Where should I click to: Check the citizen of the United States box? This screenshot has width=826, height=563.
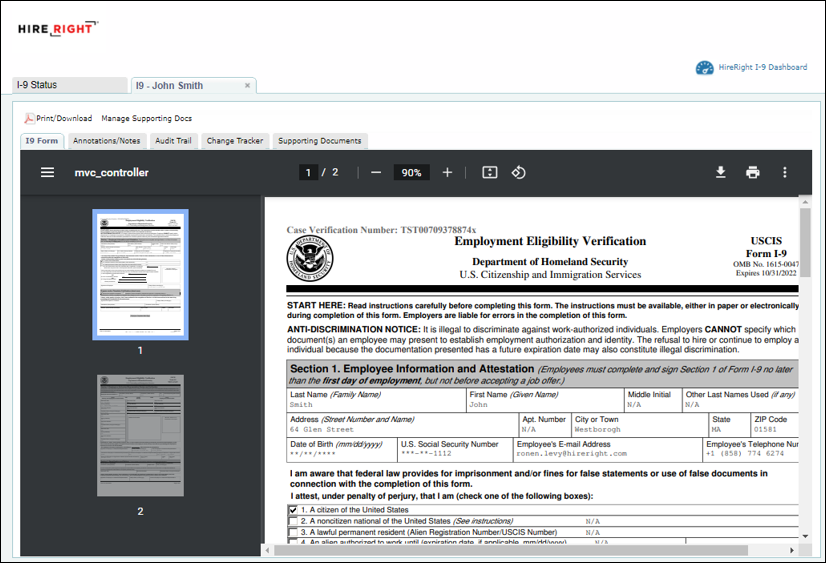[x=292, y=510]
